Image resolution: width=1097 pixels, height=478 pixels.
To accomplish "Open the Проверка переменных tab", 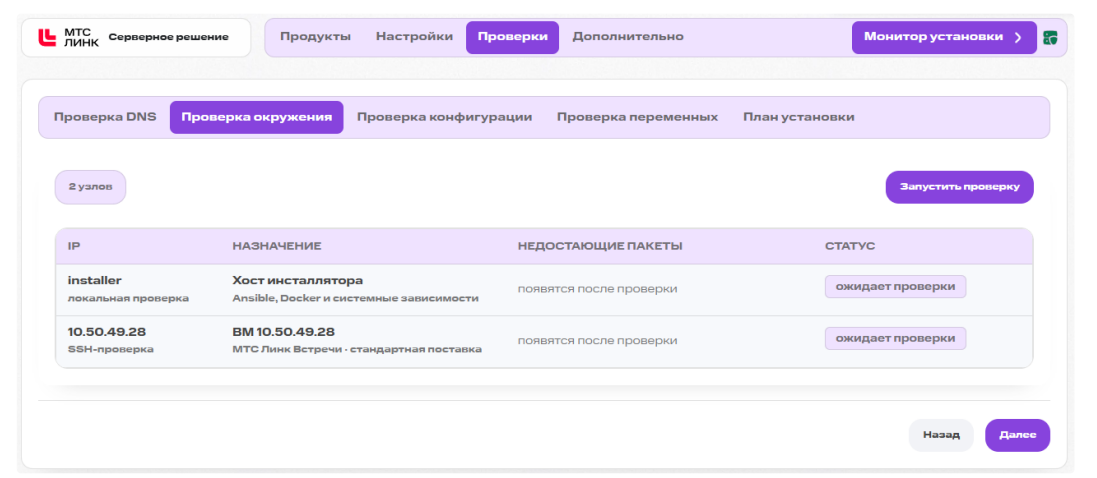I will pyautogui.click(x=637, y=117).
